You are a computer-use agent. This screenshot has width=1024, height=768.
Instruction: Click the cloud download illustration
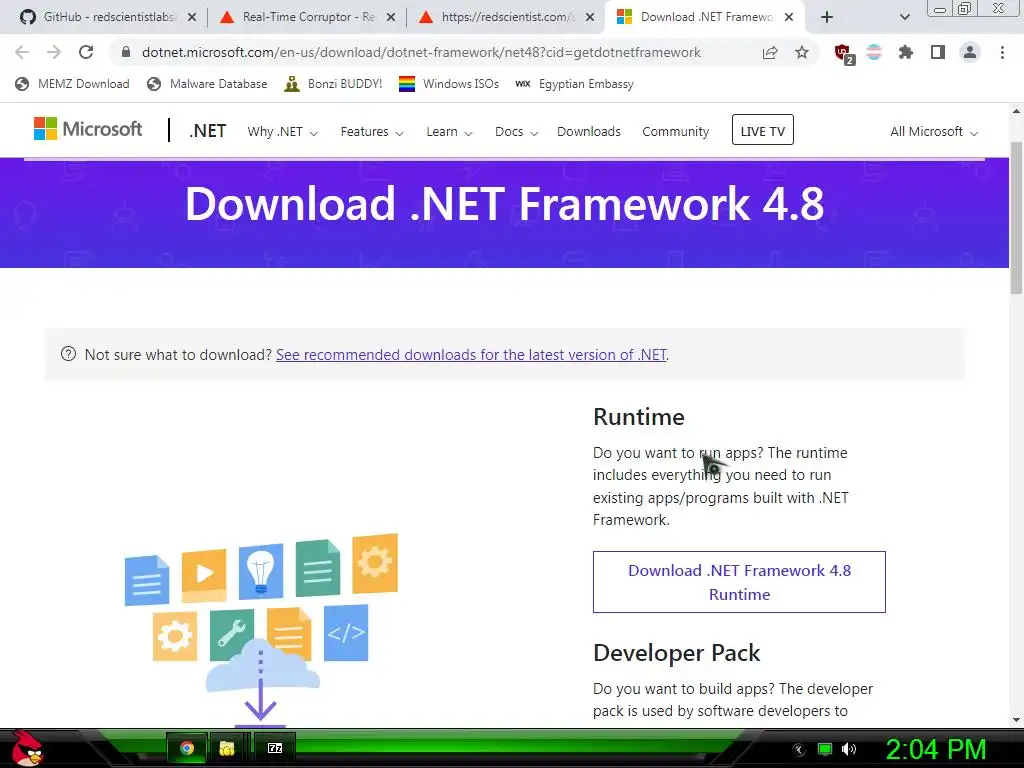tap(261, 630)
